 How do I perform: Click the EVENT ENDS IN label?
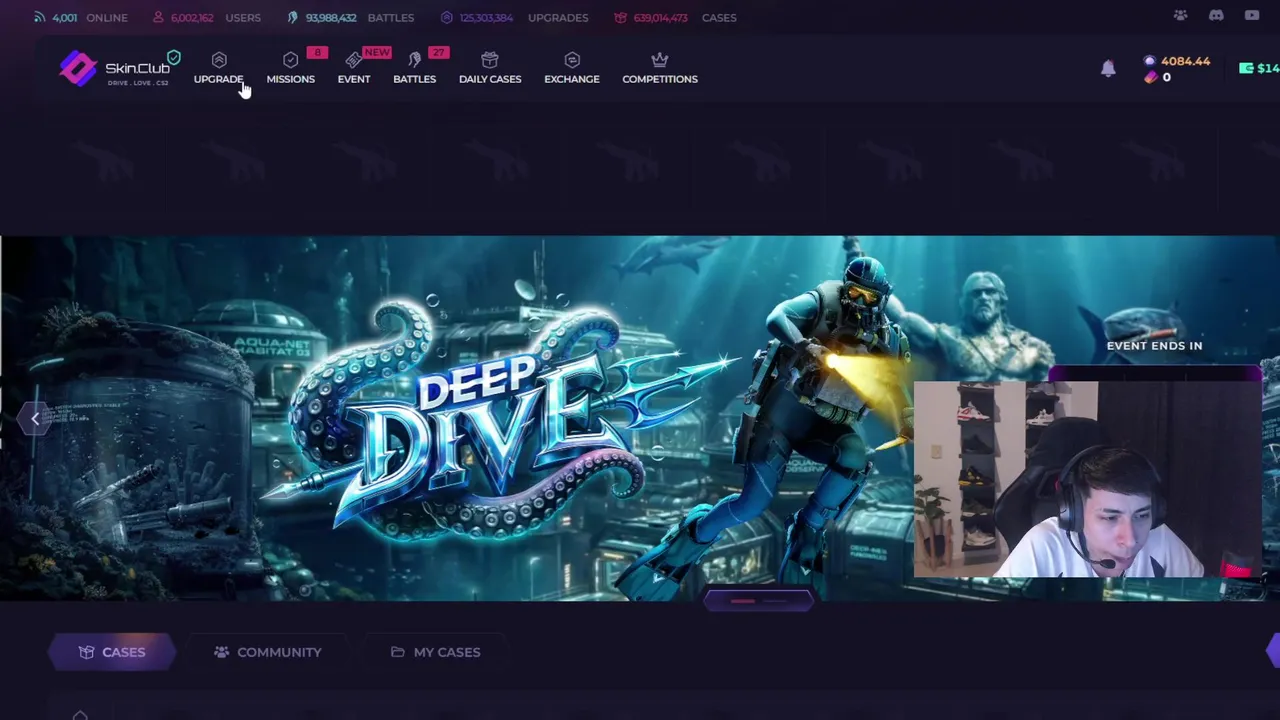pyautogui.click(x=1154, y=345)
